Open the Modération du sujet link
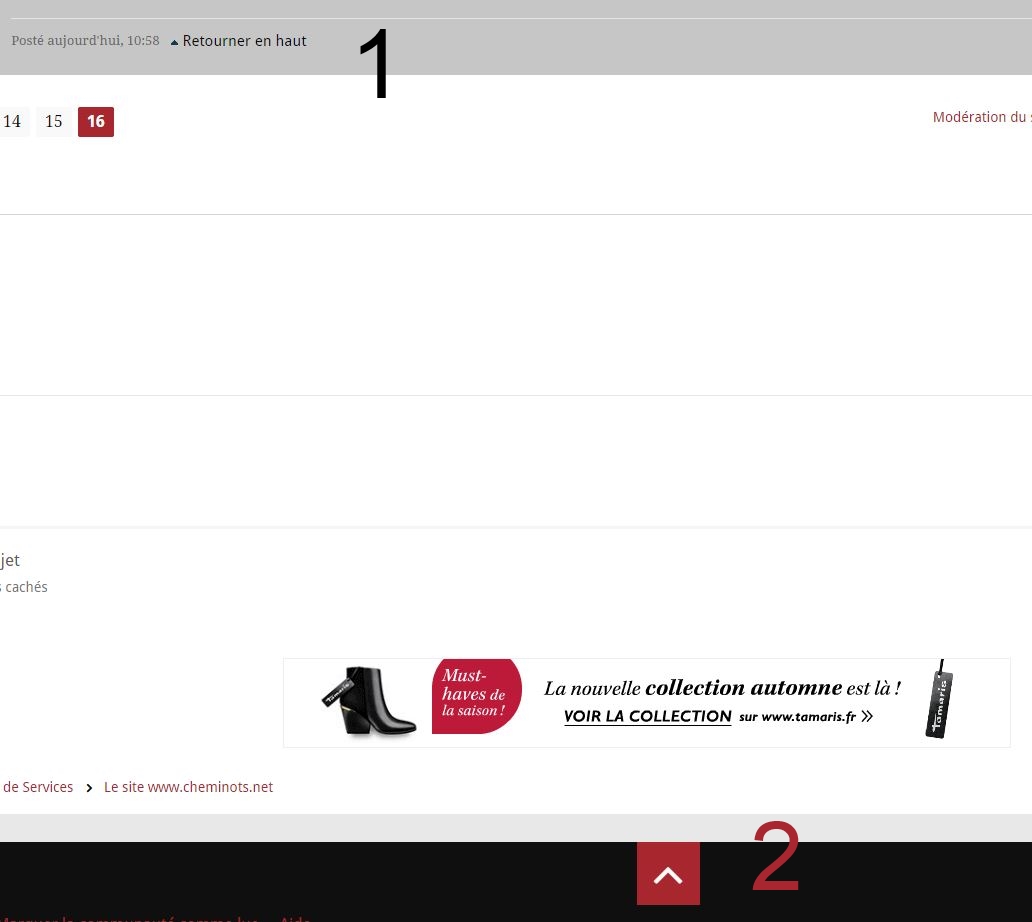Viewport: 1032px width, 922px height. click(x=981, y=117)
